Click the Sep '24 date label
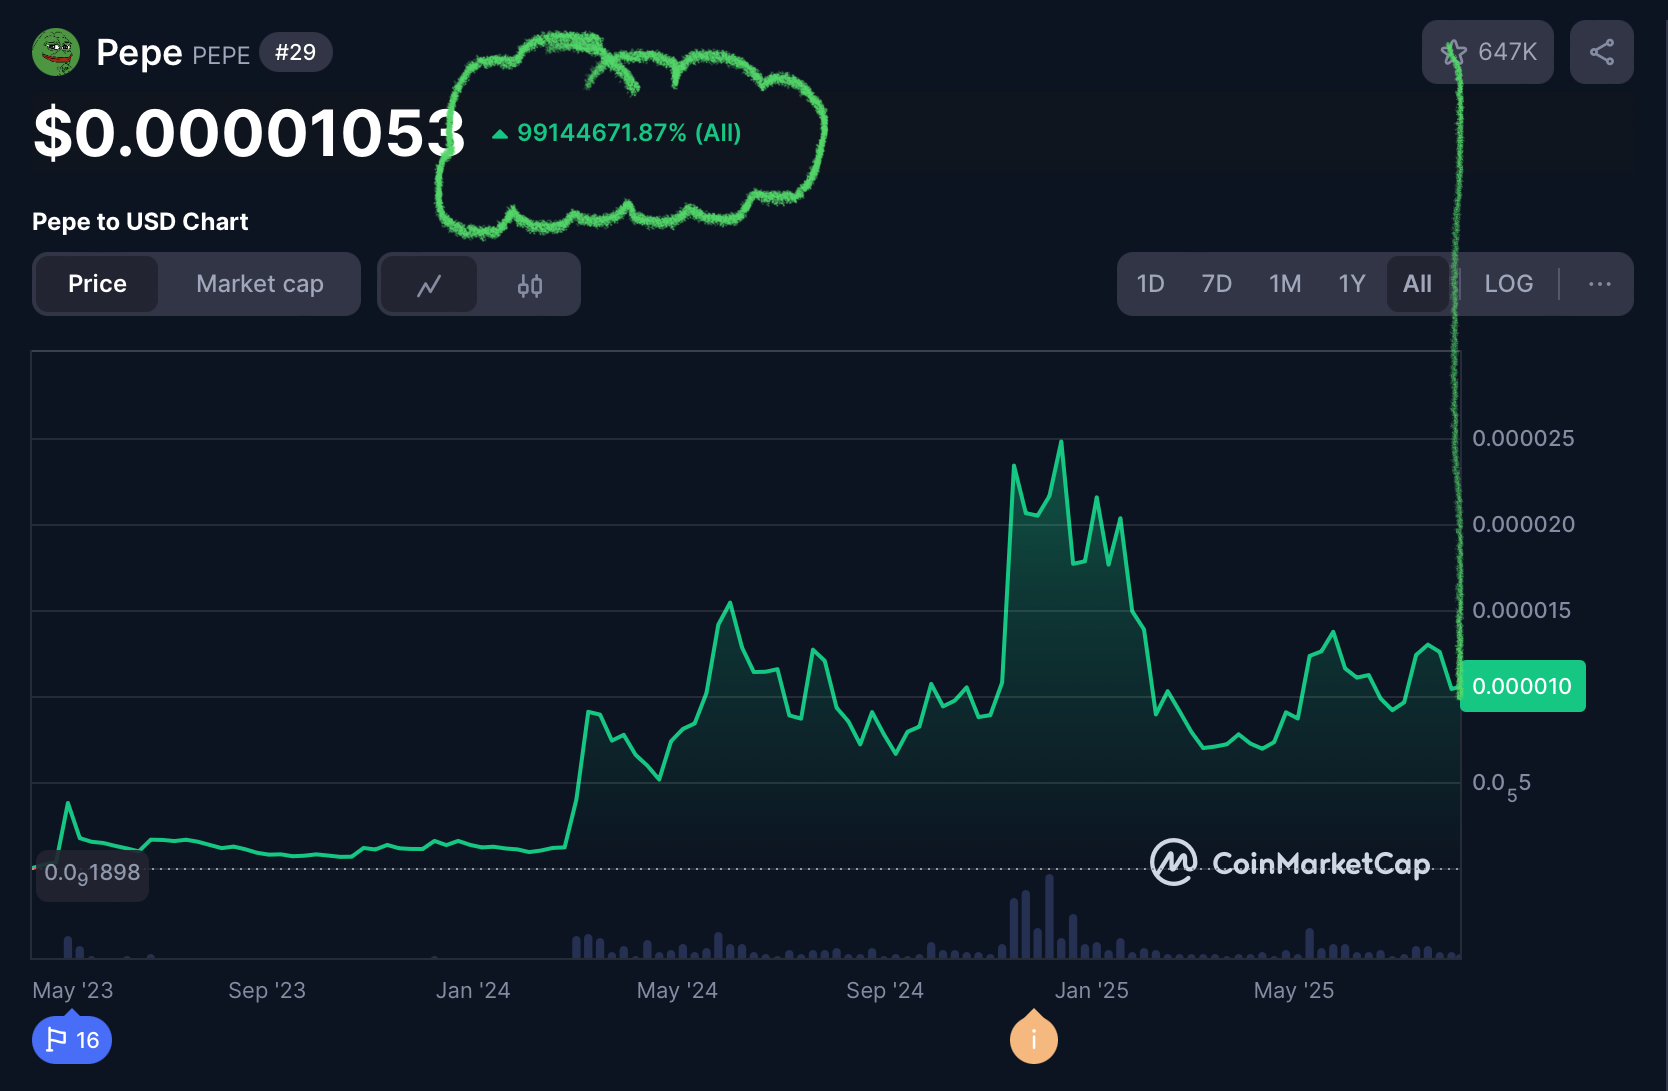The image size is (1668, 1091). tap(885, 990)
